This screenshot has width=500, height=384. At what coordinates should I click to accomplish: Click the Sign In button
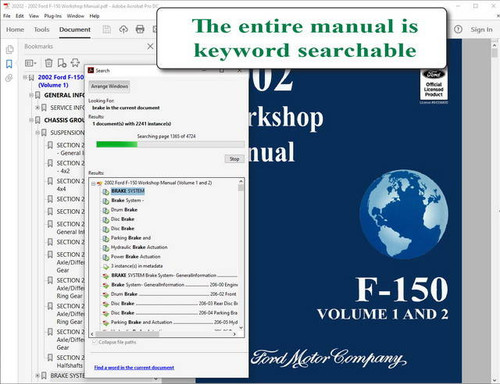click(481, 29)
